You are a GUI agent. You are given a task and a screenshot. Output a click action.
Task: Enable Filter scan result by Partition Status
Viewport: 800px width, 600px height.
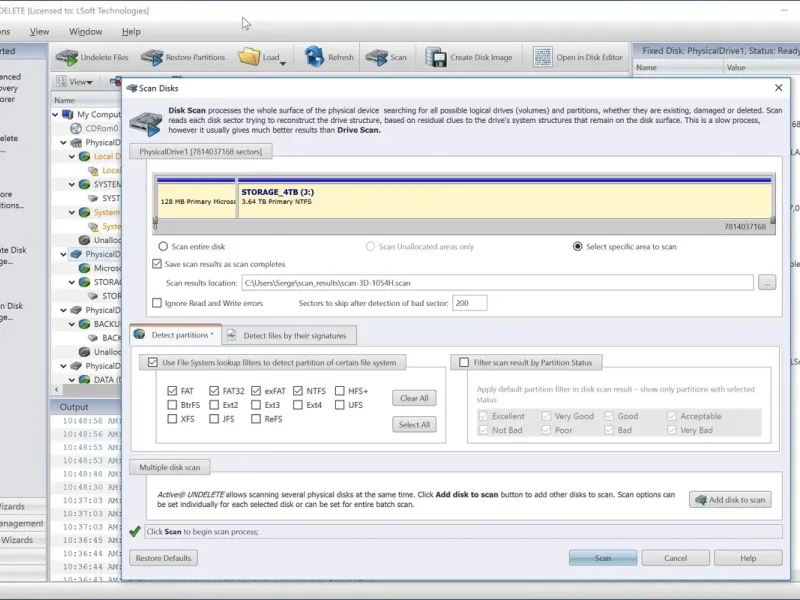[464, 362]
